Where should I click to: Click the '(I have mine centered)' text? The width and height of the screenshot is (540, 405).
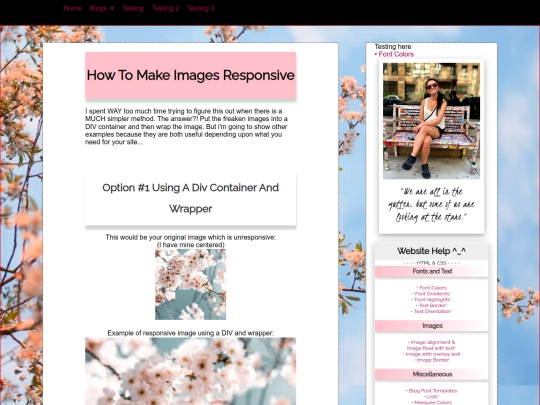pyautogui.click(x=190, y=245)
